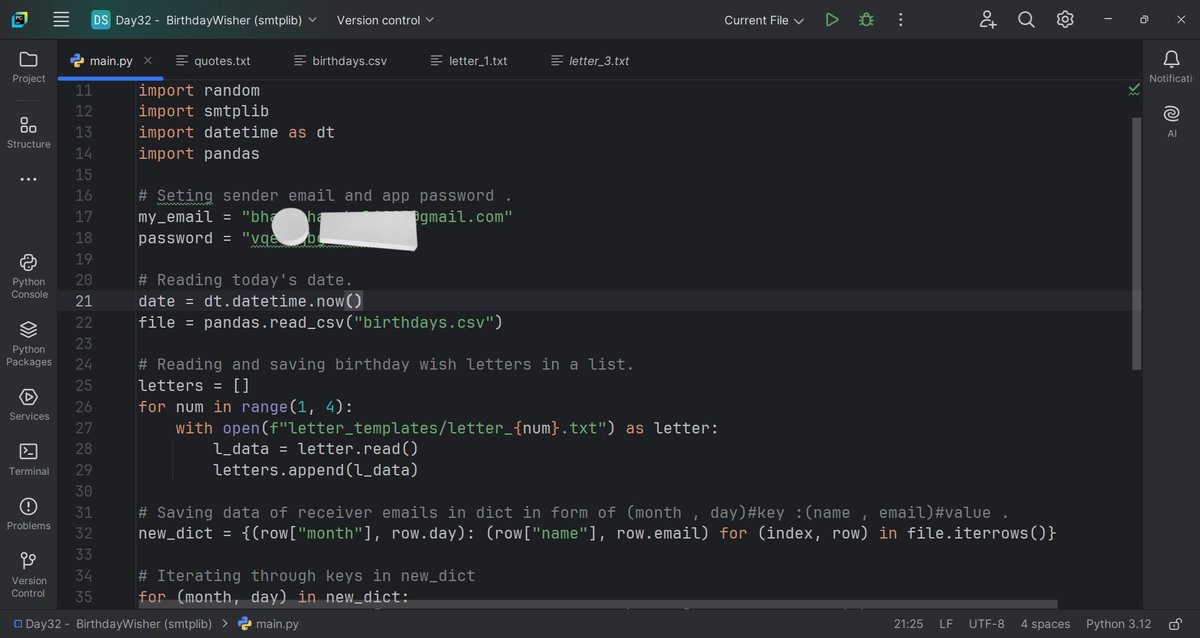
Task: Open Code With Me add-user icon
Action: [988, 19]
